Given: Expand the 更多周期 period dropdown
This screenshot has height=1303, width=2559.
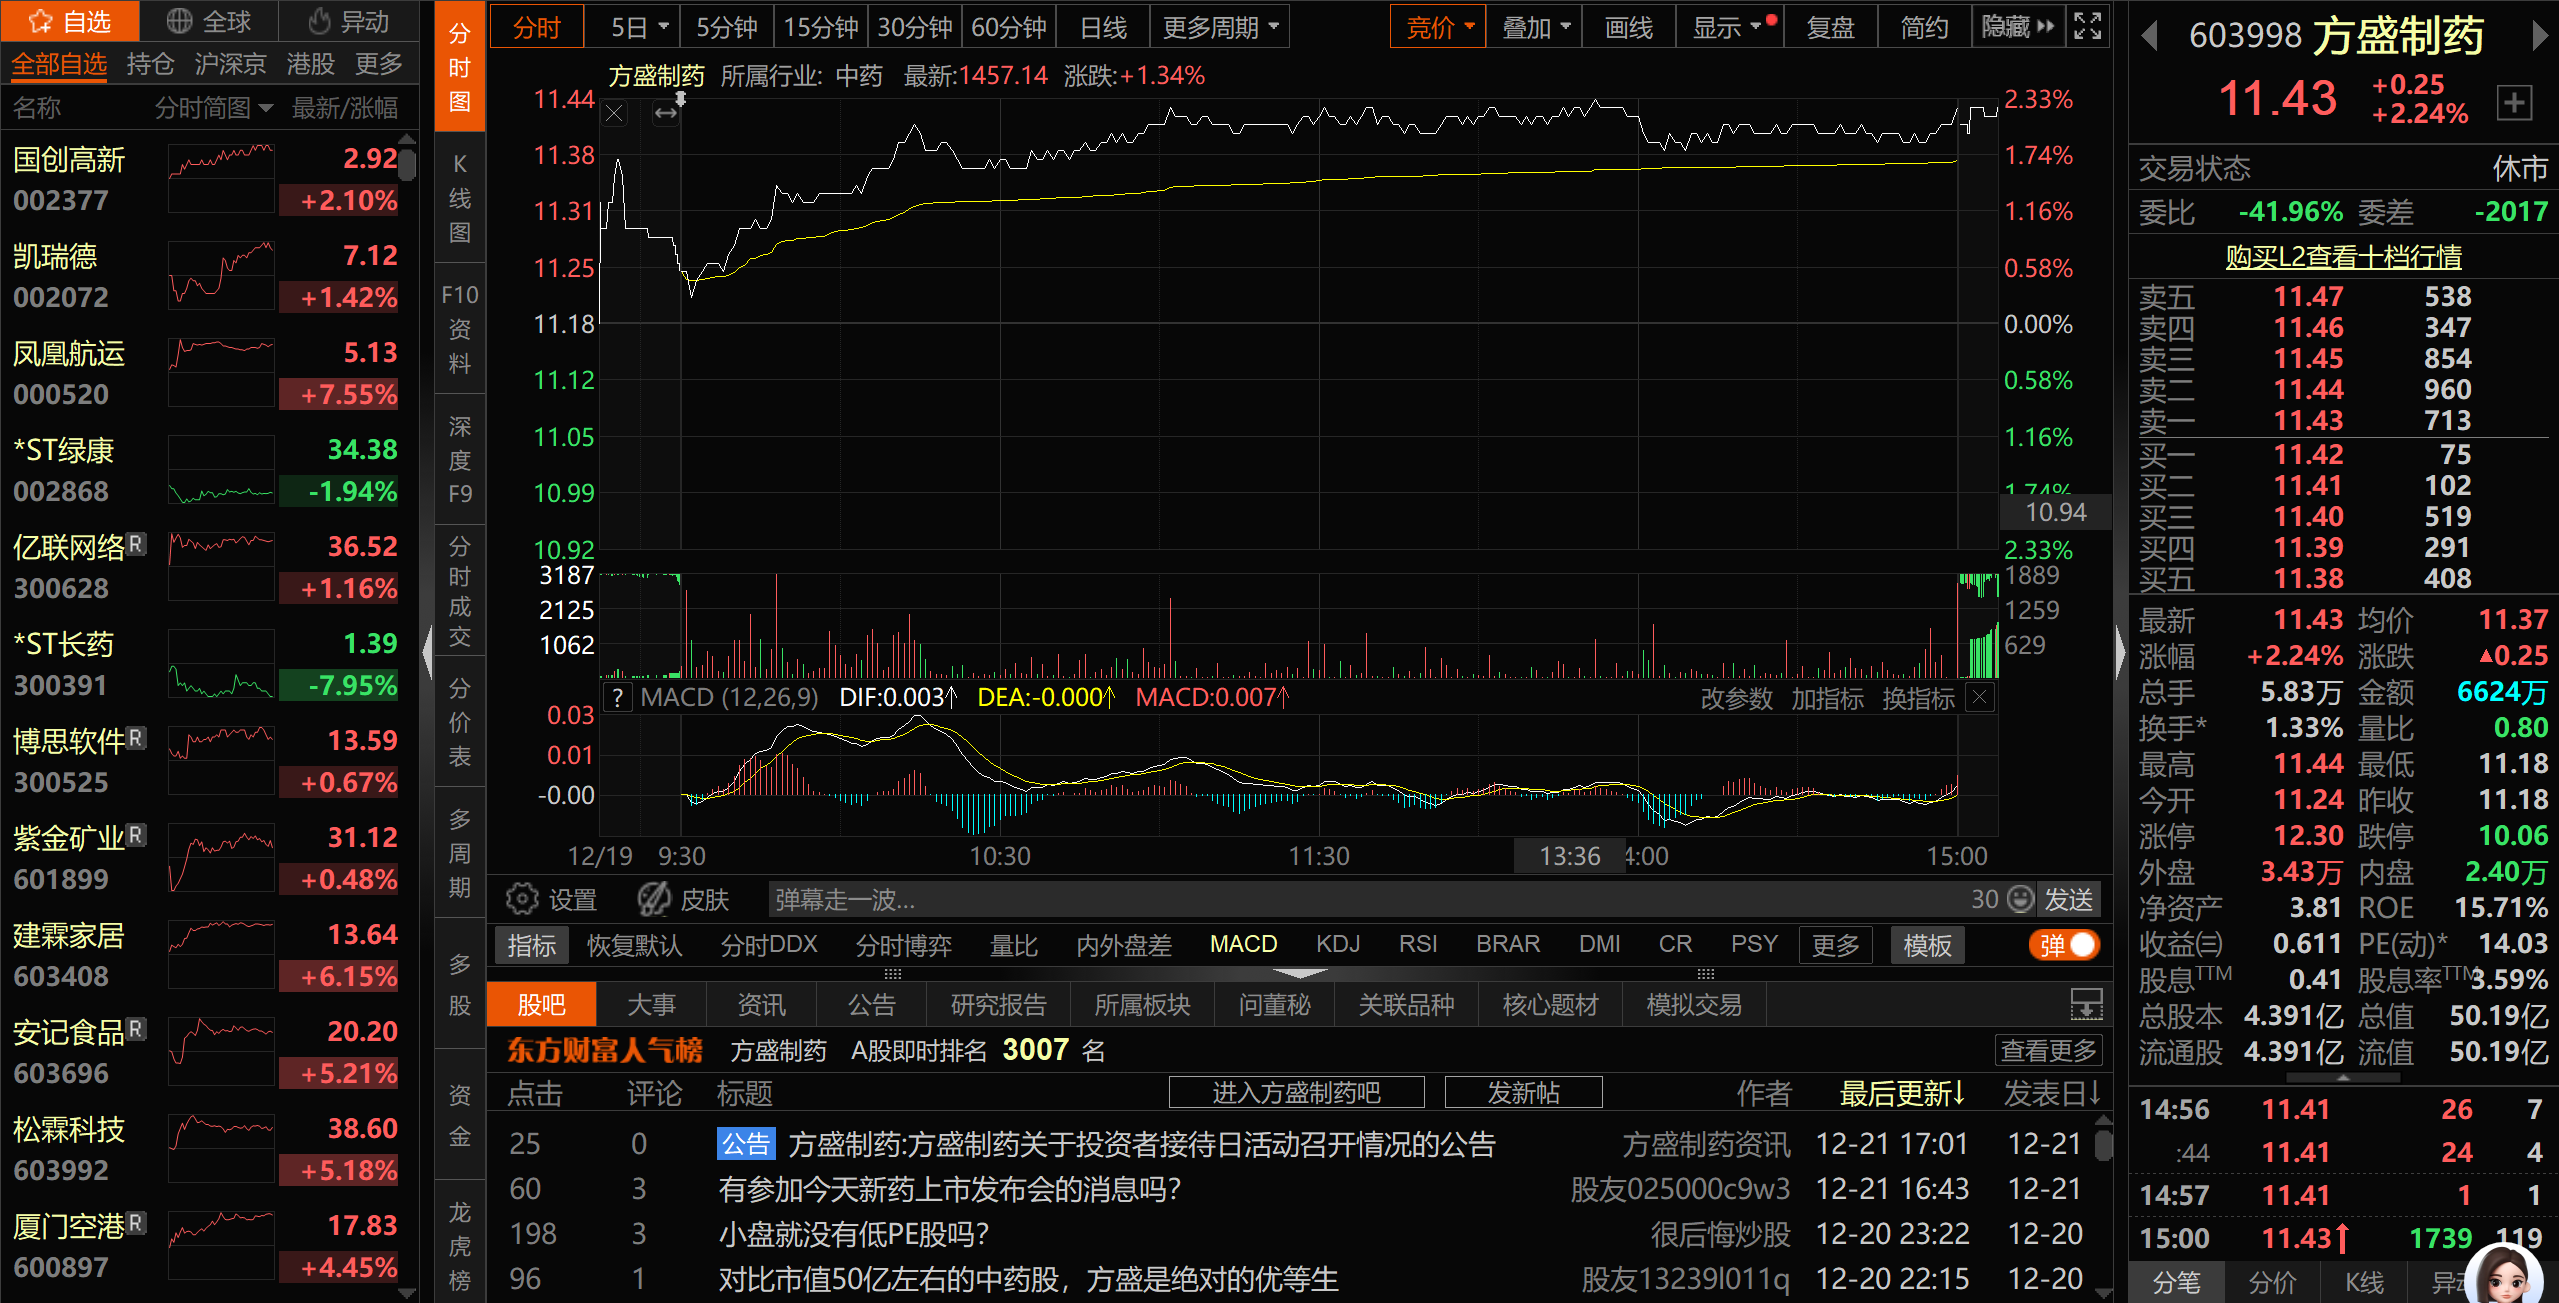Looking at the screenshot, I should tap(1219, 27).
